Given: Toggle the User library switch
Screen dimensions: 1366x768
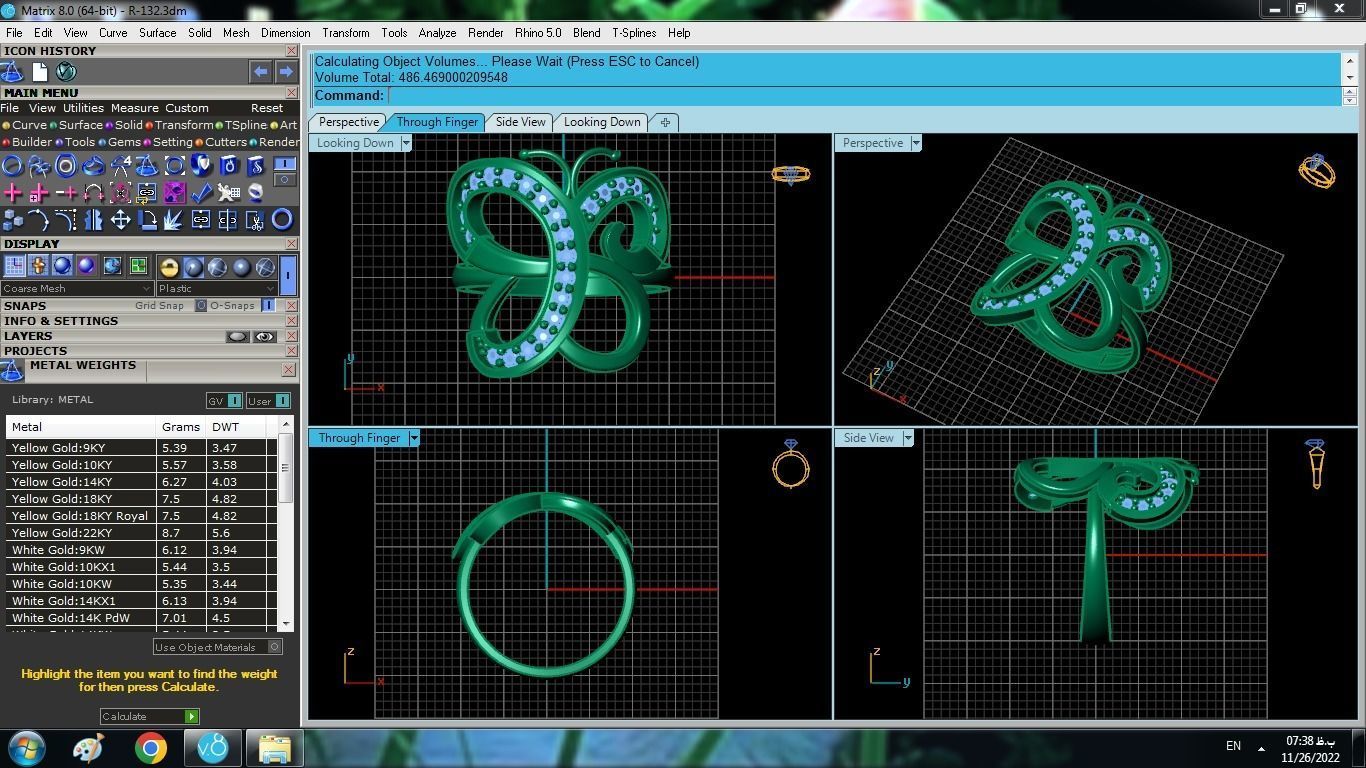Looking at the screenshot, I should (268, 400).
